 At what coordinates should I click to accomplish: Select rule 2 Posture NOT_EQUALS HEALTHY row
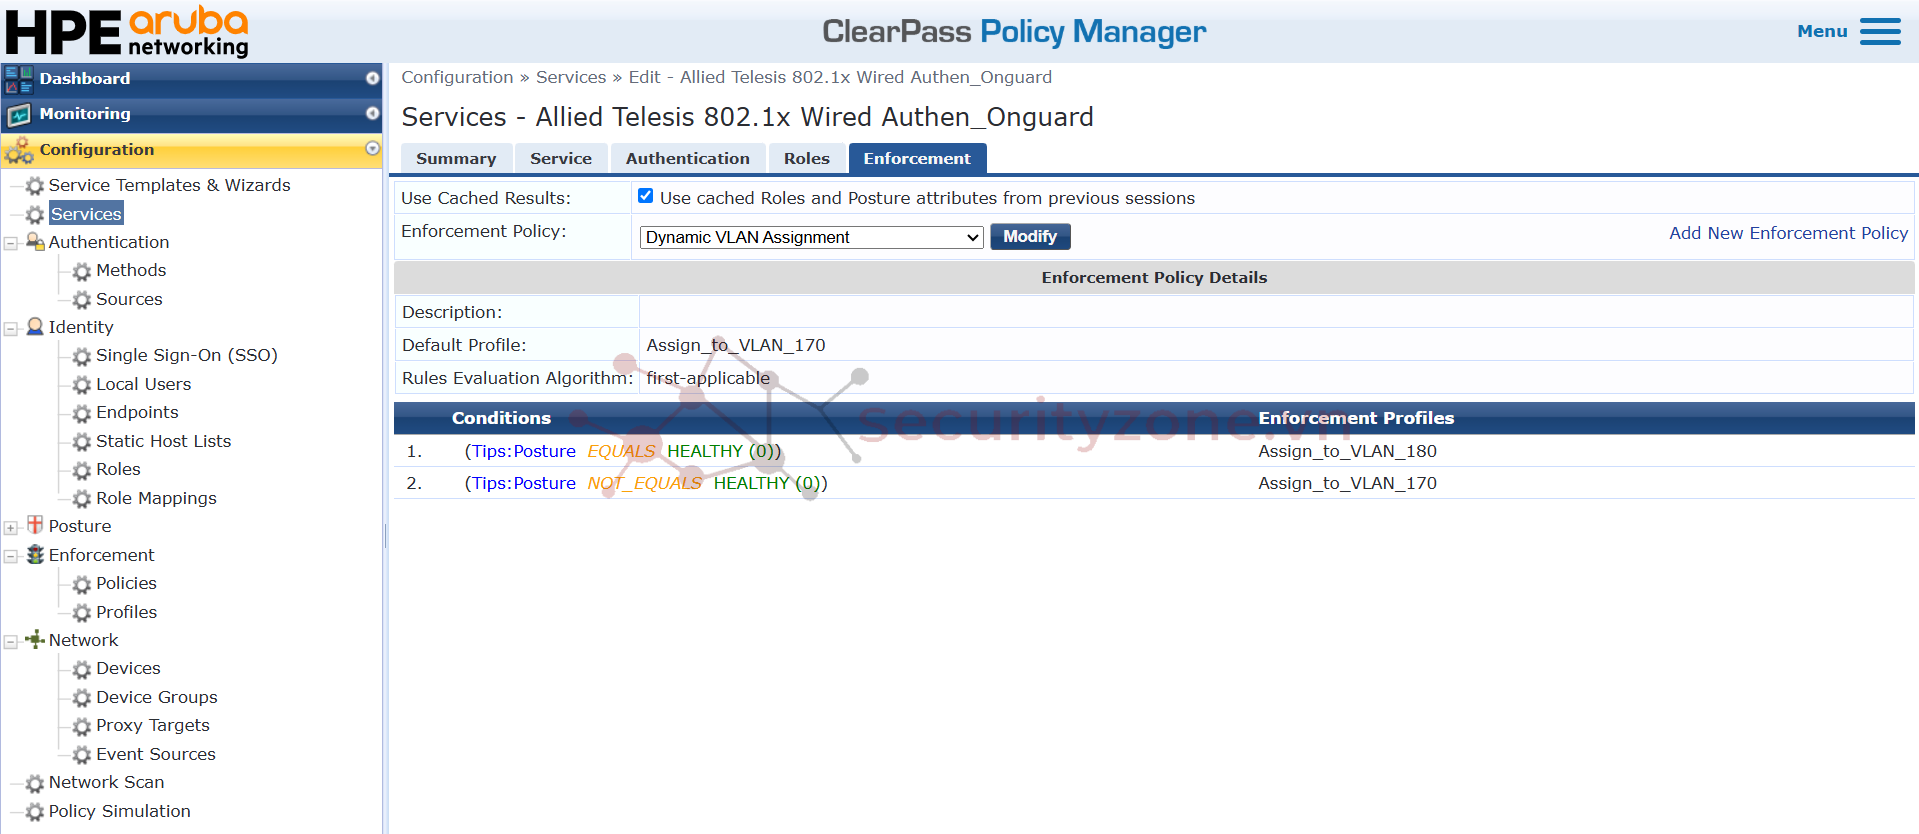(1154, 483)
